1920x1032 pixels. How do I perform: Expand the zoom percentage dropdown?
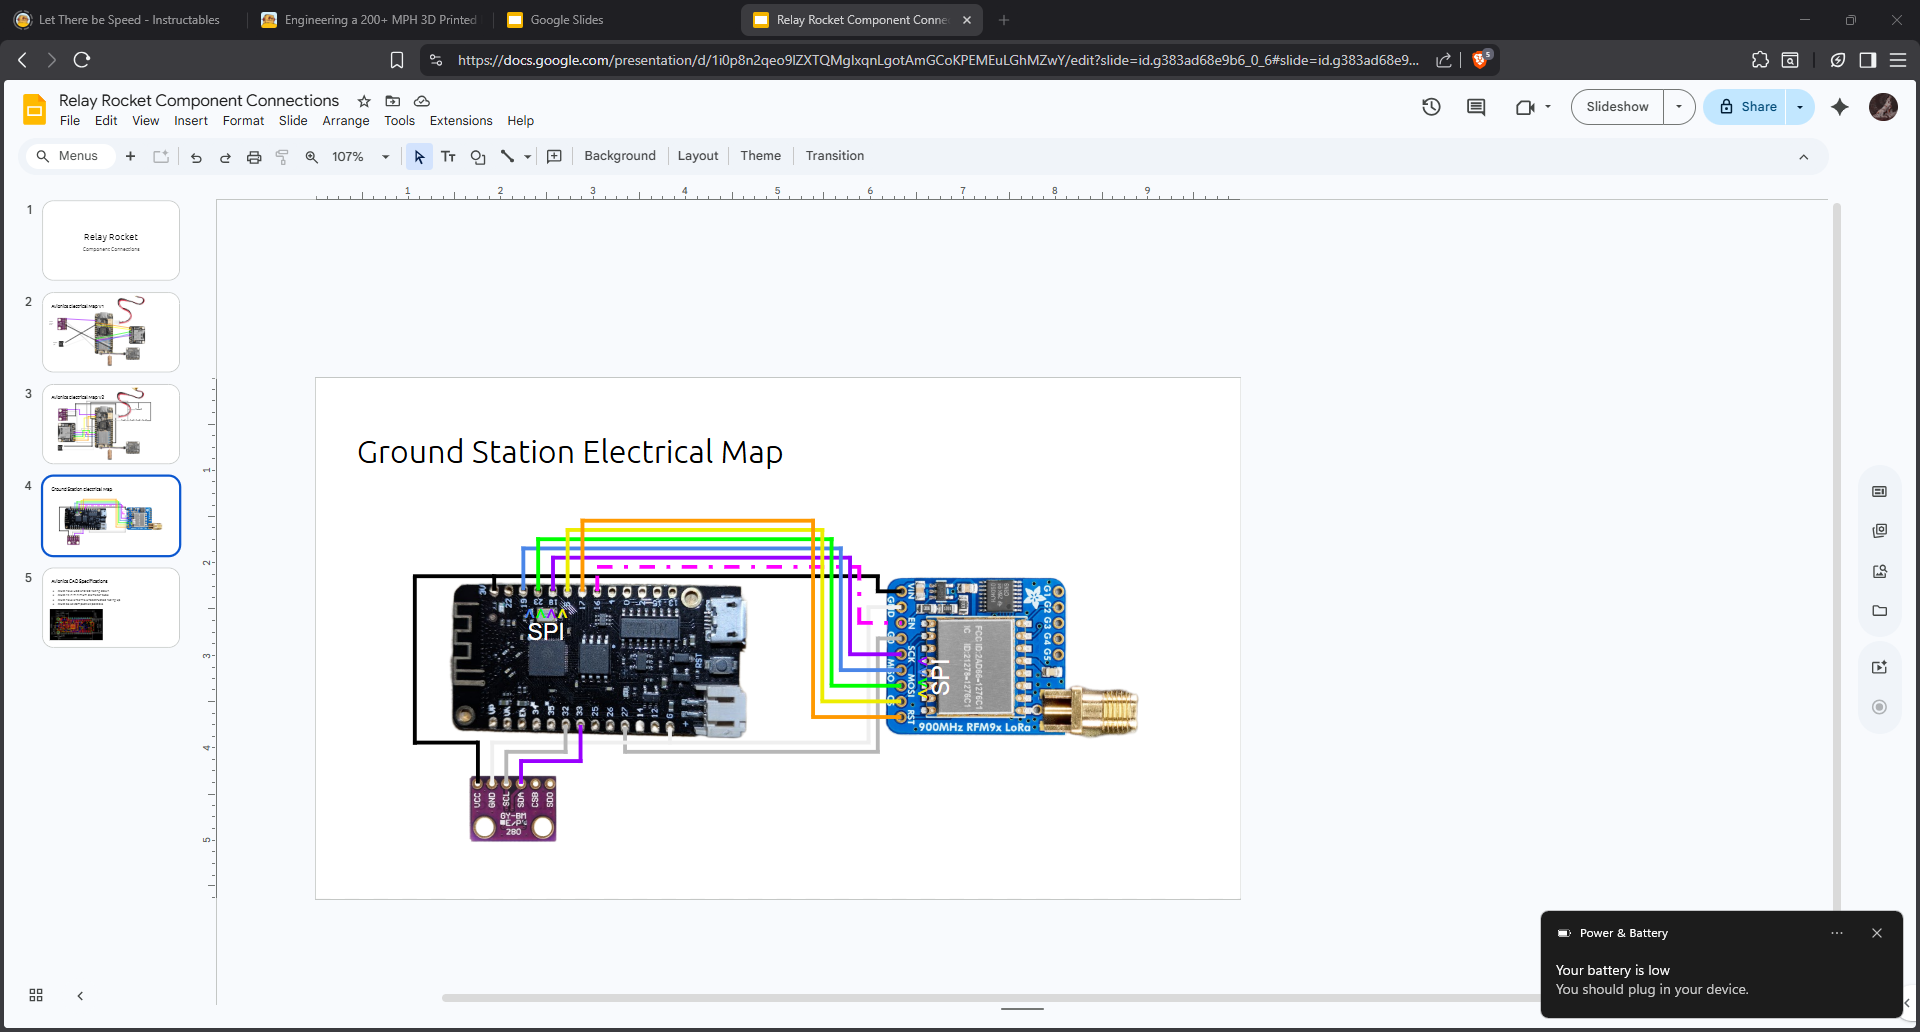click(x=385, y=157)
